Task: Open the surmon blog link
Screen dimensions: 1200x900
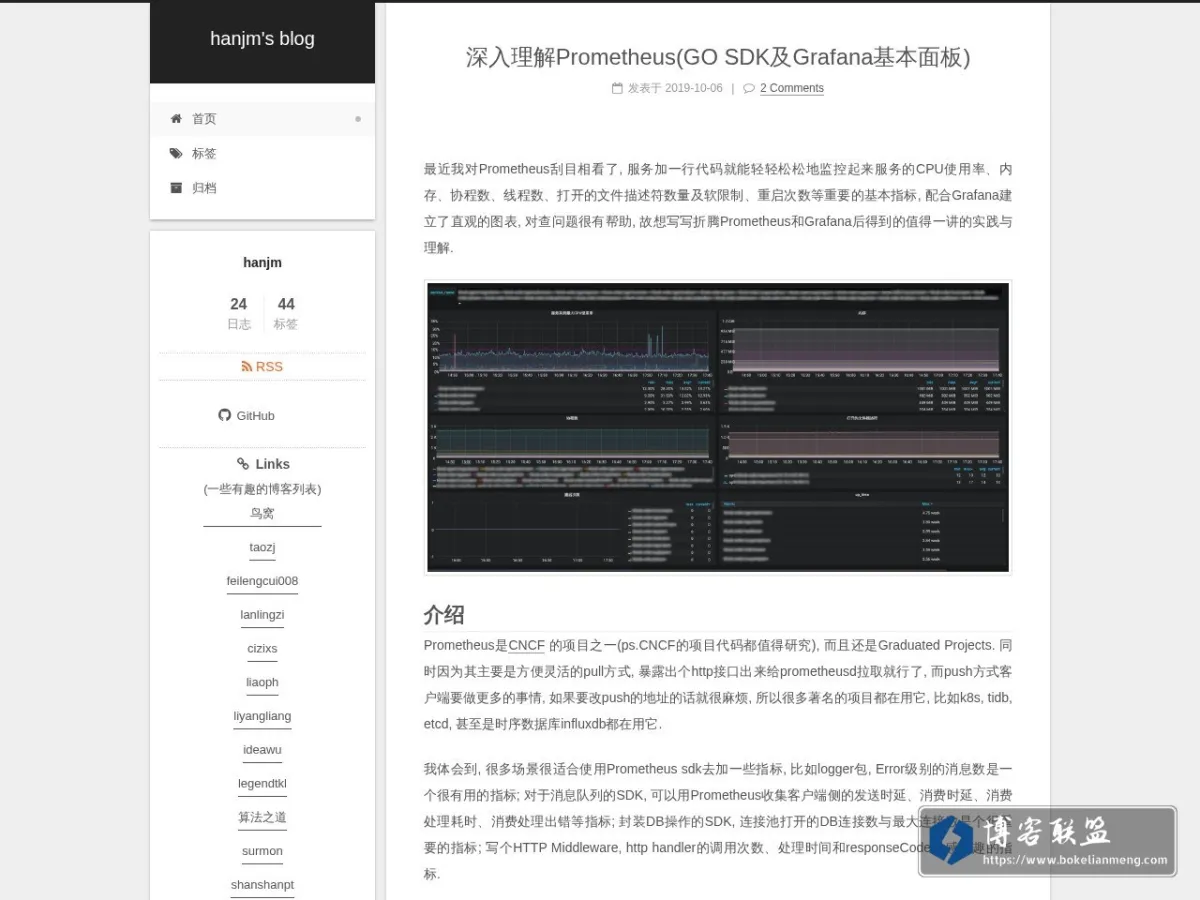Action: [262, 851]
